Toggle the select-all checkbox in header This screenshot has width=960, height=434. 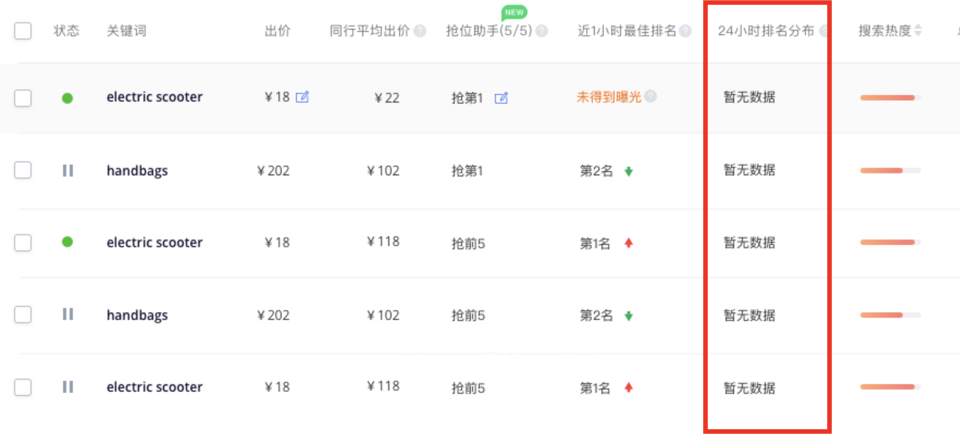point(23,31)
